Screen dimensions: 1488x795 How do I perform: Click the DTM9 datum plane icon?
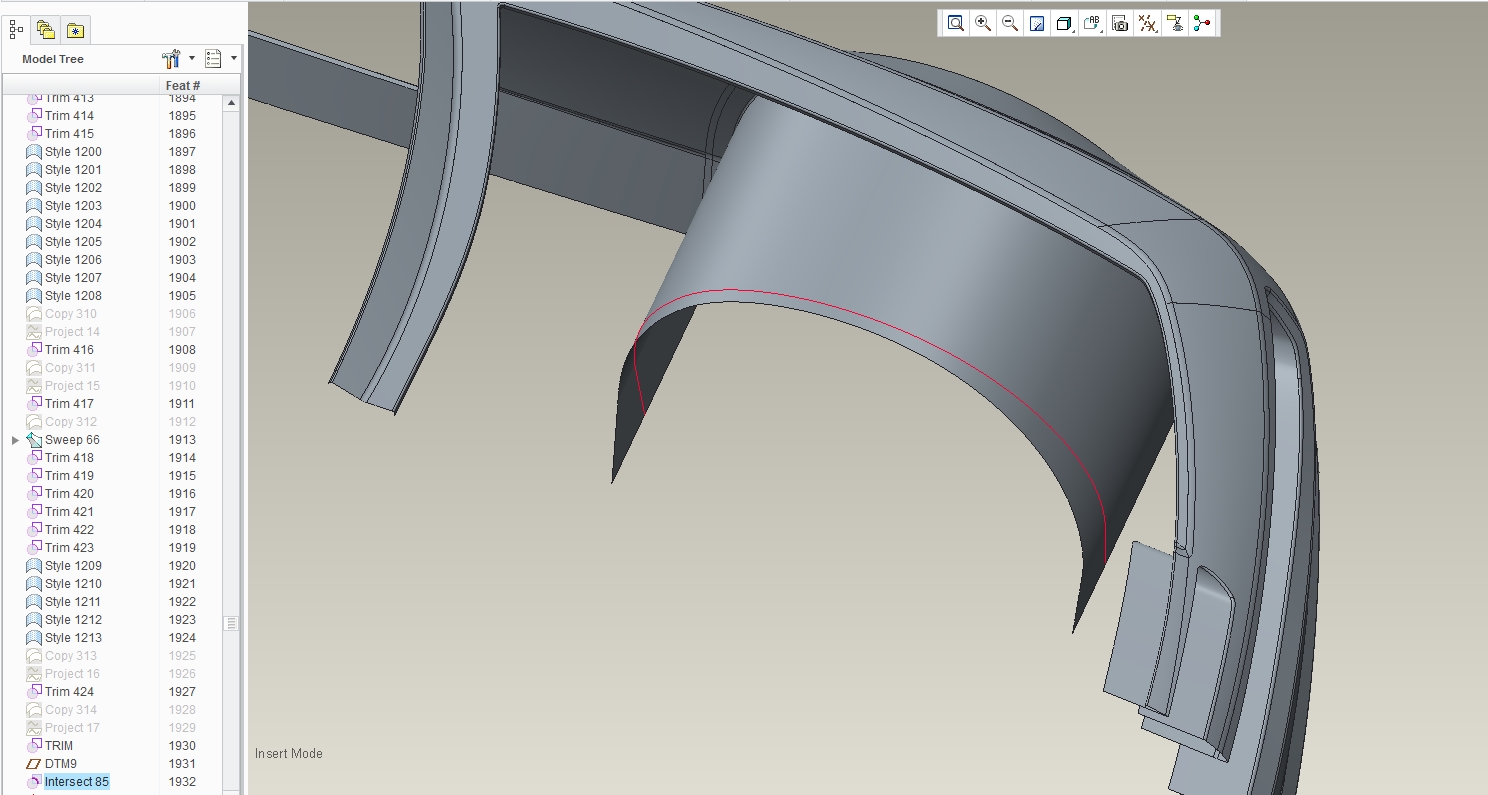coord(34,764)
